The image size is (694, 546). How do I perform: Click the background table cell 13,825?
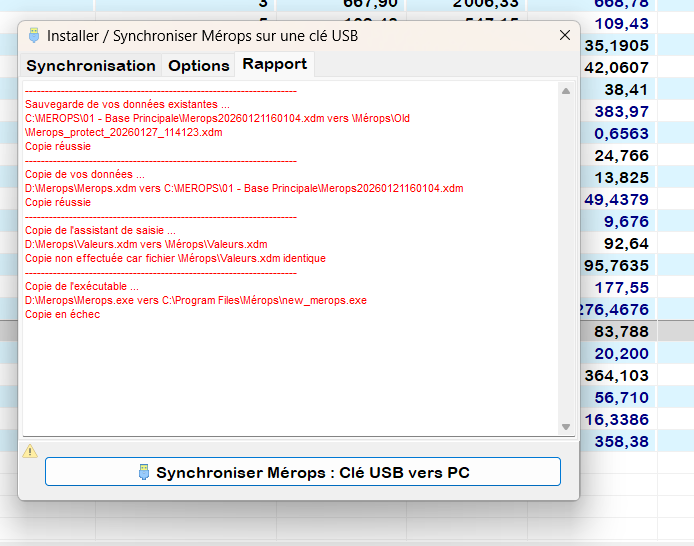coord(621,178)
